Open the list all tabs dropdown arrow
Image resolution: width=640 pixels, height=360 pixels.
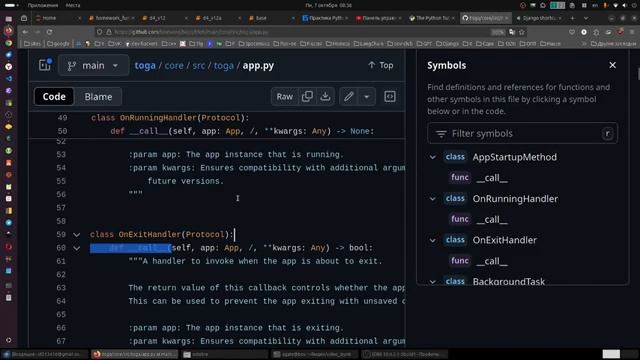click(x=586, y=18)
